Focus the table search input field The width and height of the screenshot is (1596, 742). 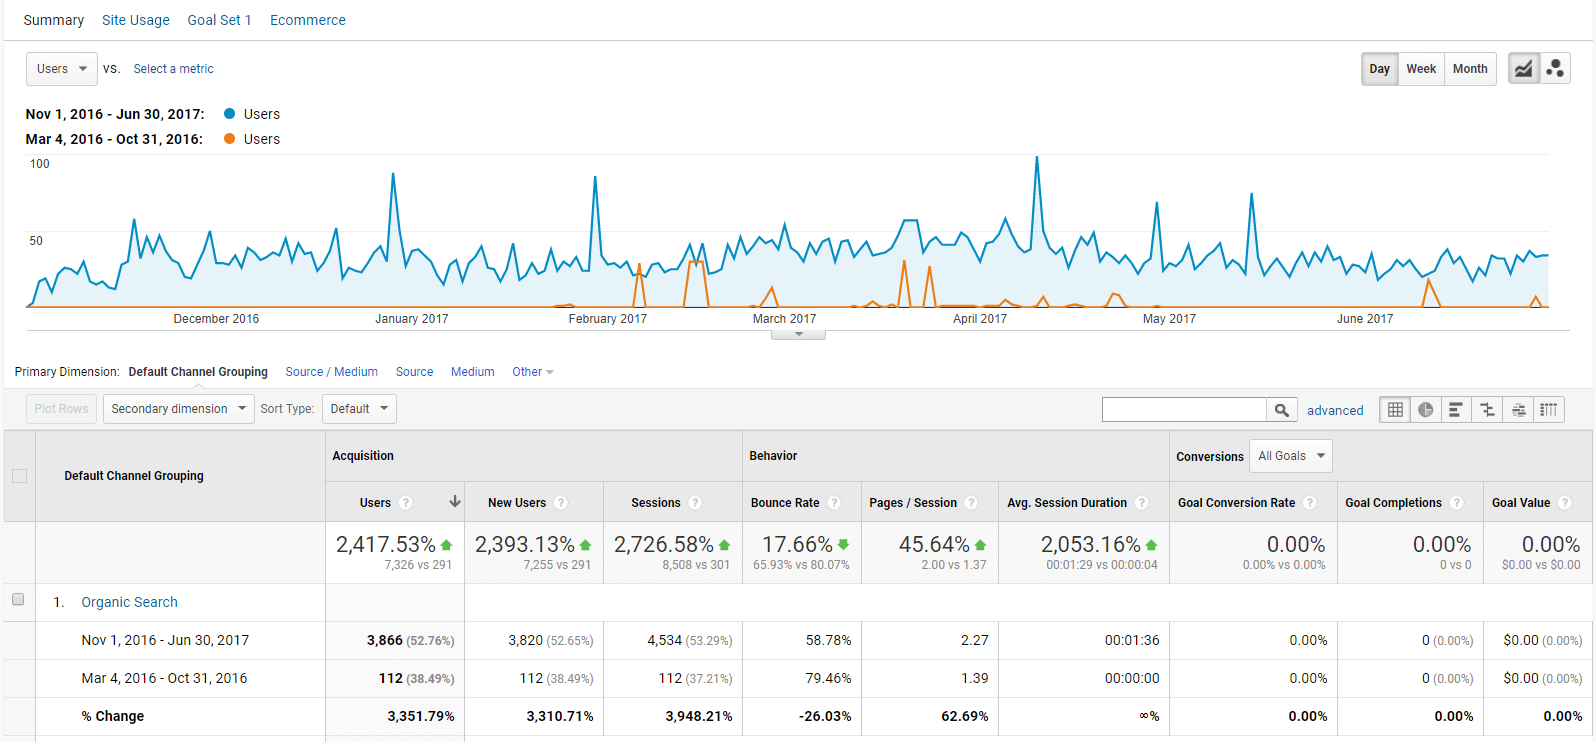[1184, 410]
